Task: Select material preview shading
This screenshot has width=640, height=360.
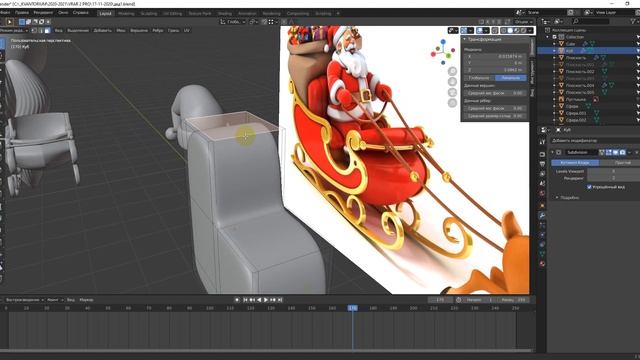Action: [x=517, y=31]
